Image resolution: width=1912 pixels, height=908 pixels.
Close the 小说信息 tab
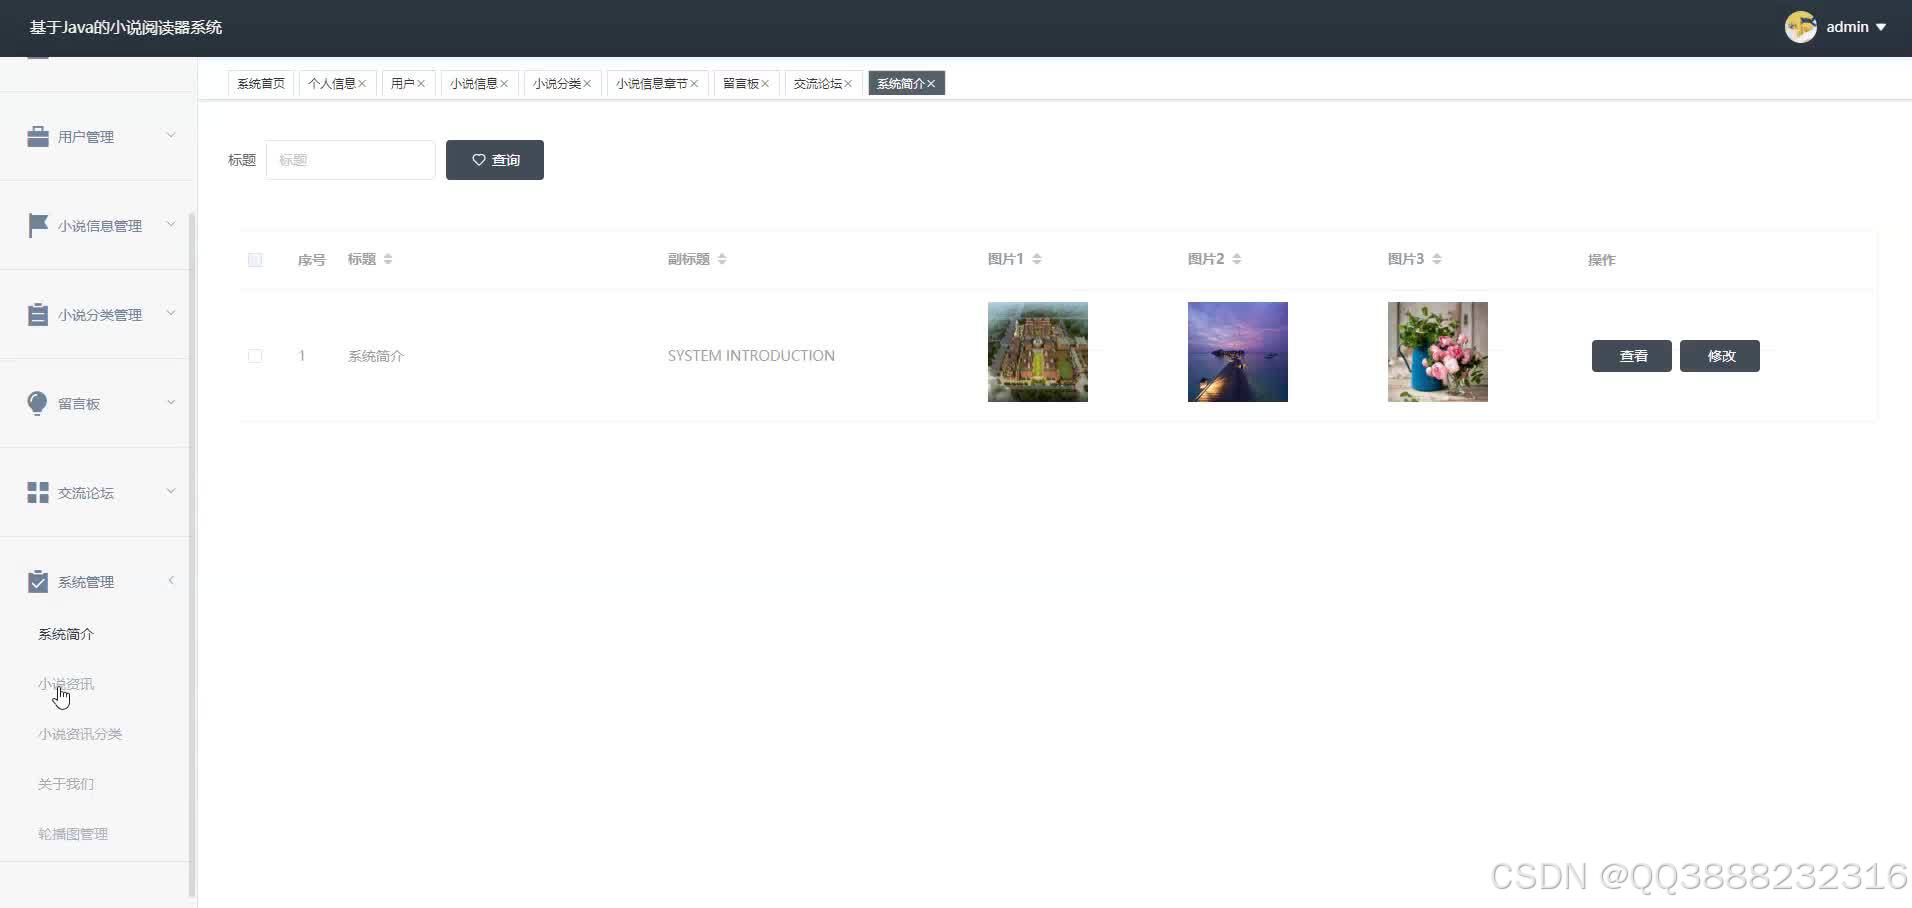(504, 84)
